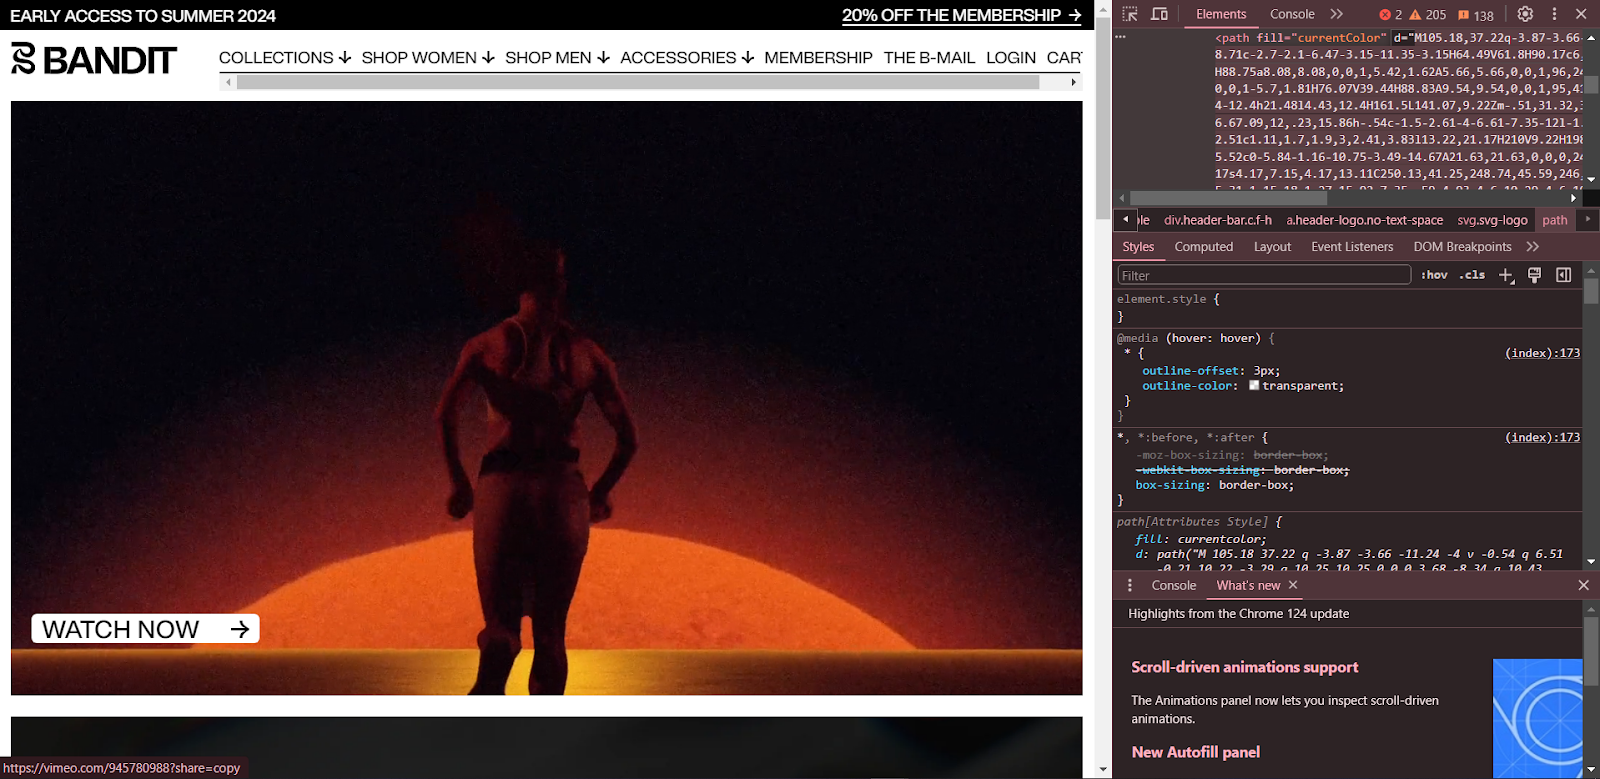
Task: Click the box-sizing: border-box declaration
Action: pos(1215,485)
